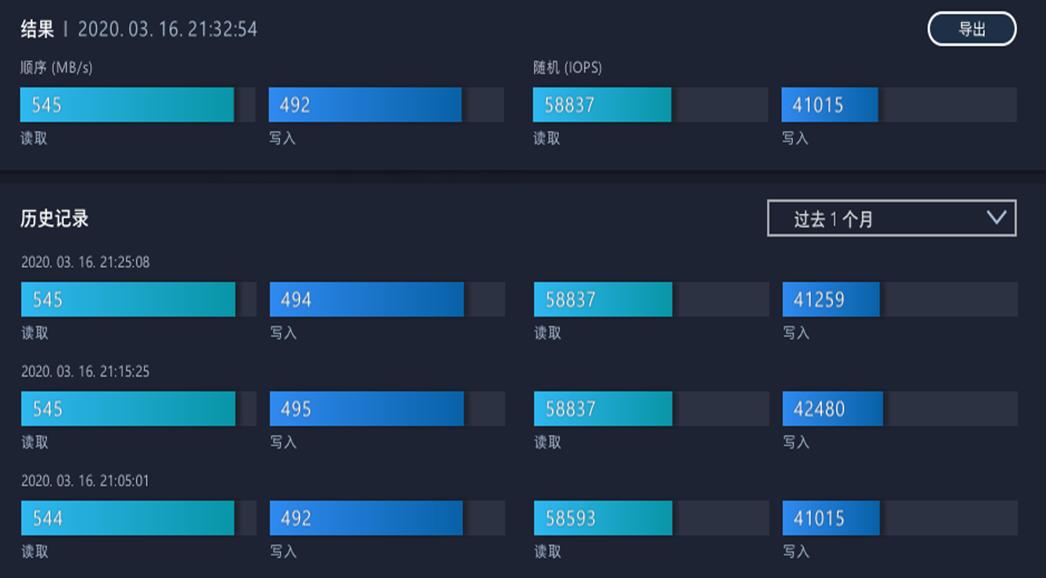Select the 历史记录 (History) section title
Image resolution: width=1046 pixels, height=578 pixels.
(x=52, y=217)
